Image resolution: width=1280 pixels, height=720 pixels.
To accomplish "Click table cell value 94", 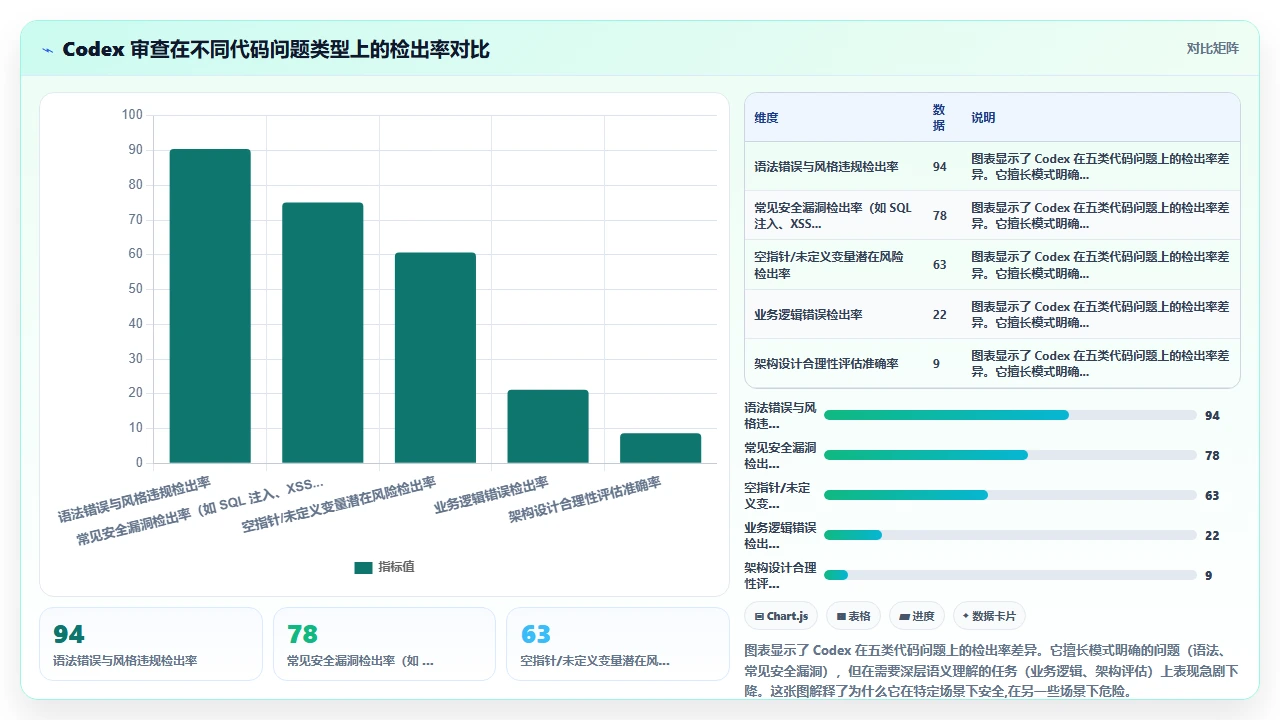I will 939,167.
